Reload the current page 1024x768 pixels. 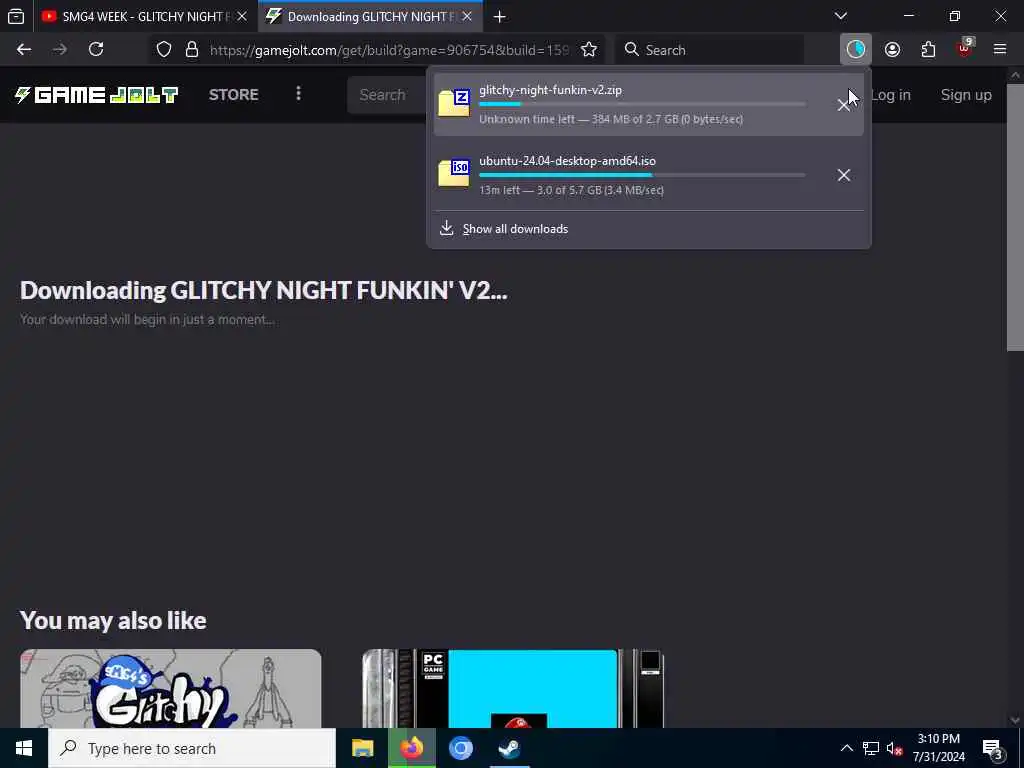click(96, 50)
